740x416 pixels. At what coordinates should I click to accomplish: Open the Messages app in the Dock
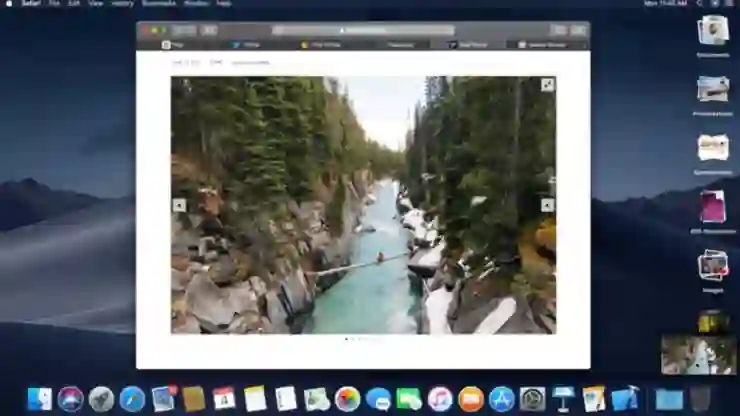click(x=378, y=399)
